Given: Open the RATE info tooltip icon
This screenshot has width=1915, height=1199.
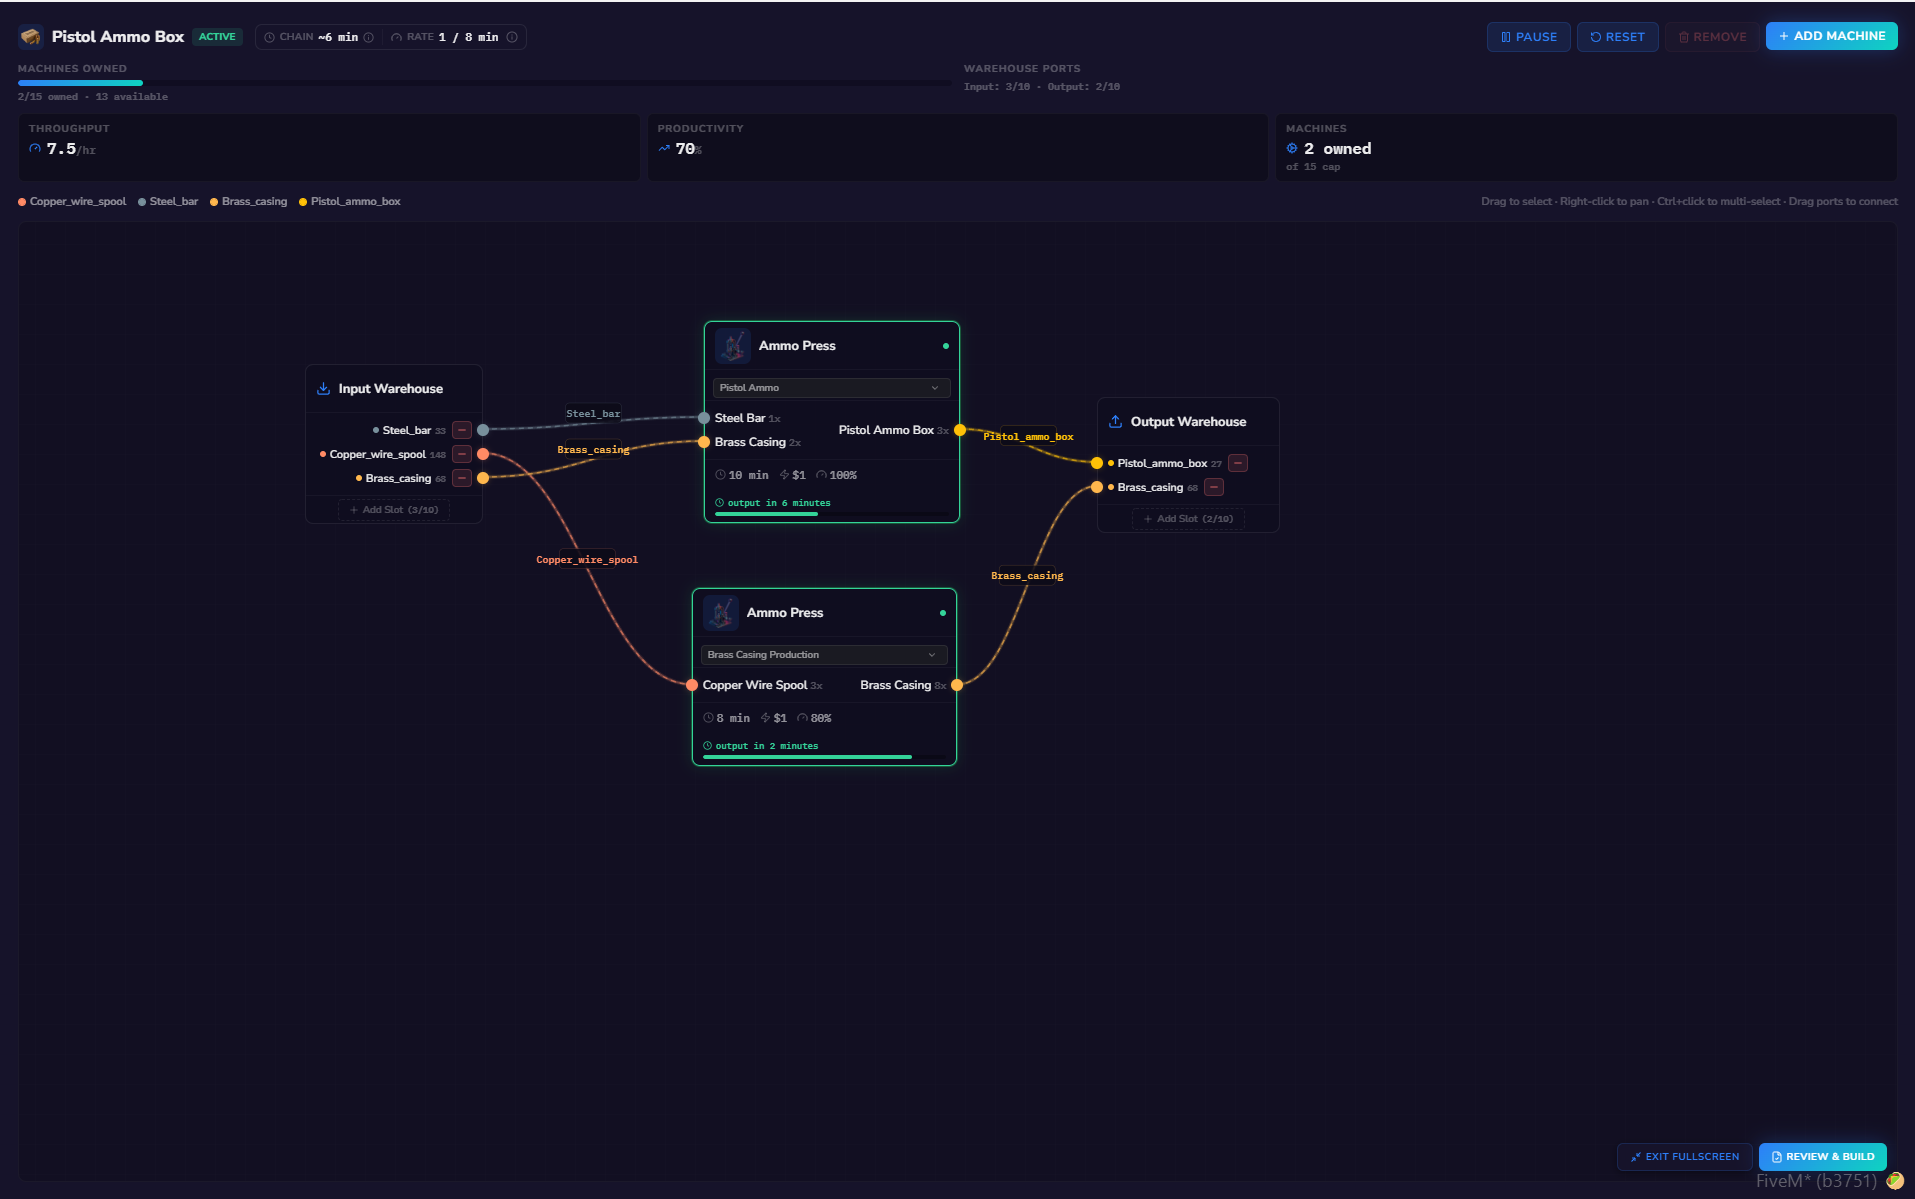Looking at the screenshot, I should [x=512, y=37].
